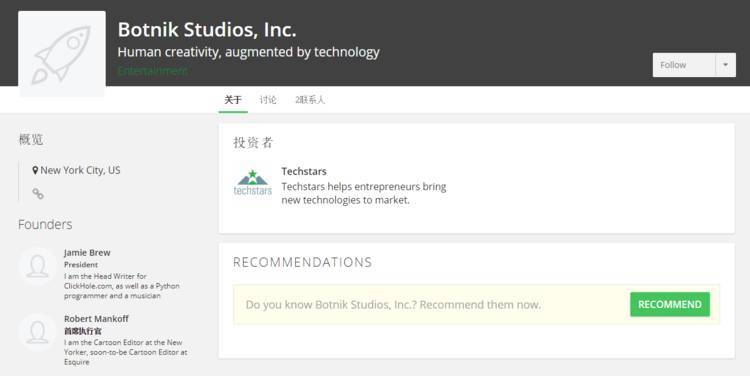The height and width of the screenshot is (376, 750).
Task: Follow Botnik Studios, Inc.
Action: point(684,65)
